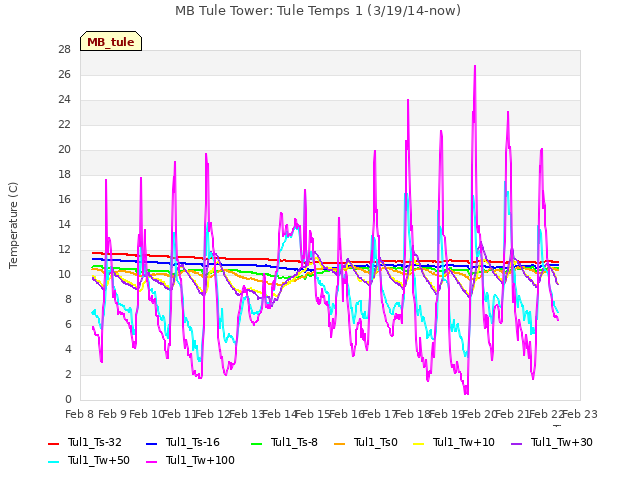Click the Feb 9 x-axis label
This screenshot has width=640, height=480.
coord(113,414)
